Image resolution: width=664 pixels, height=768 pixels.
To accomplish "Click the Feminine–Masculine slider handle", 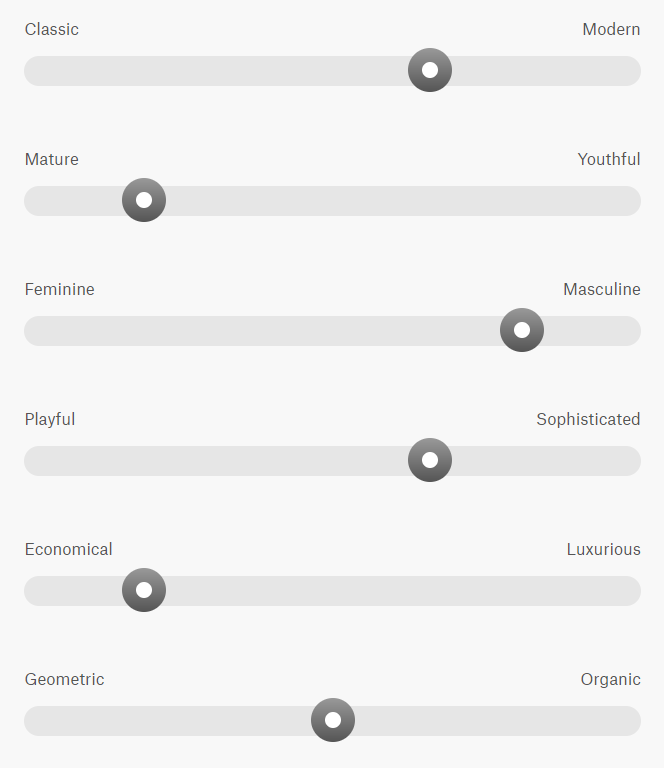I will click(x=522, y=330).
